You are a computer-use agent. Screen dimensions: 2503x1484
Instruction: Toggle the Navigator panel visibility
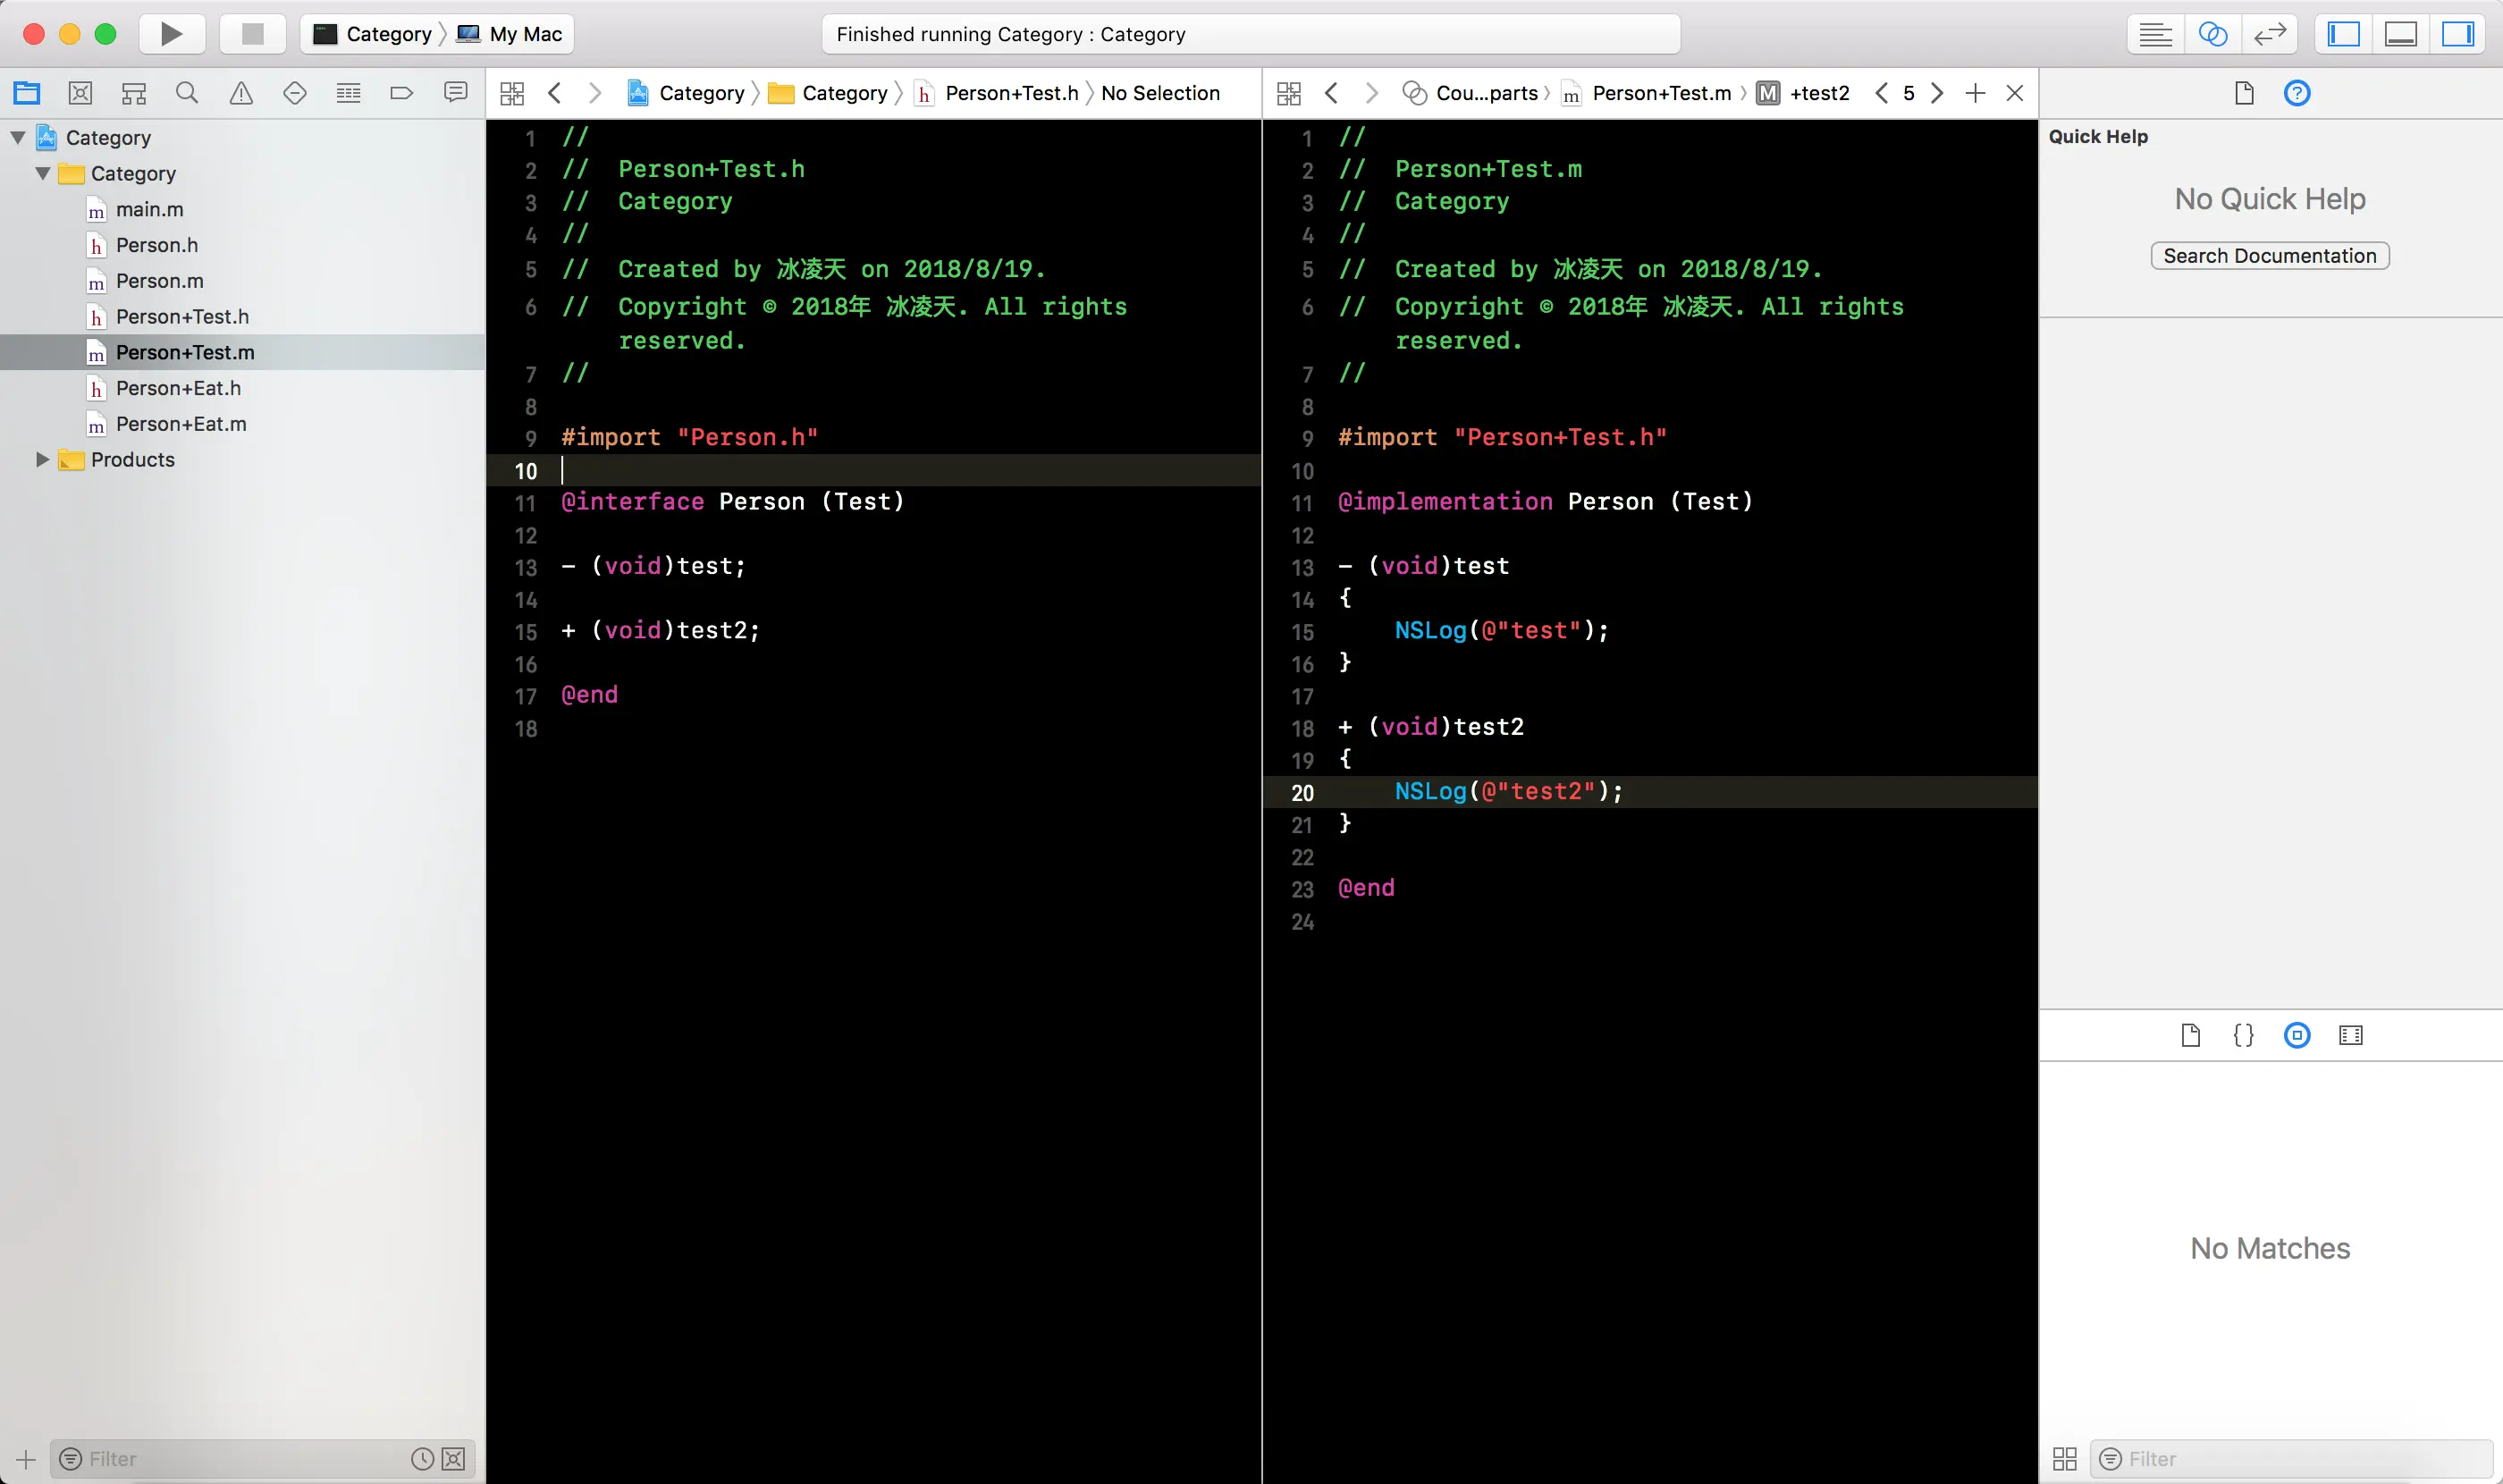2343,34
